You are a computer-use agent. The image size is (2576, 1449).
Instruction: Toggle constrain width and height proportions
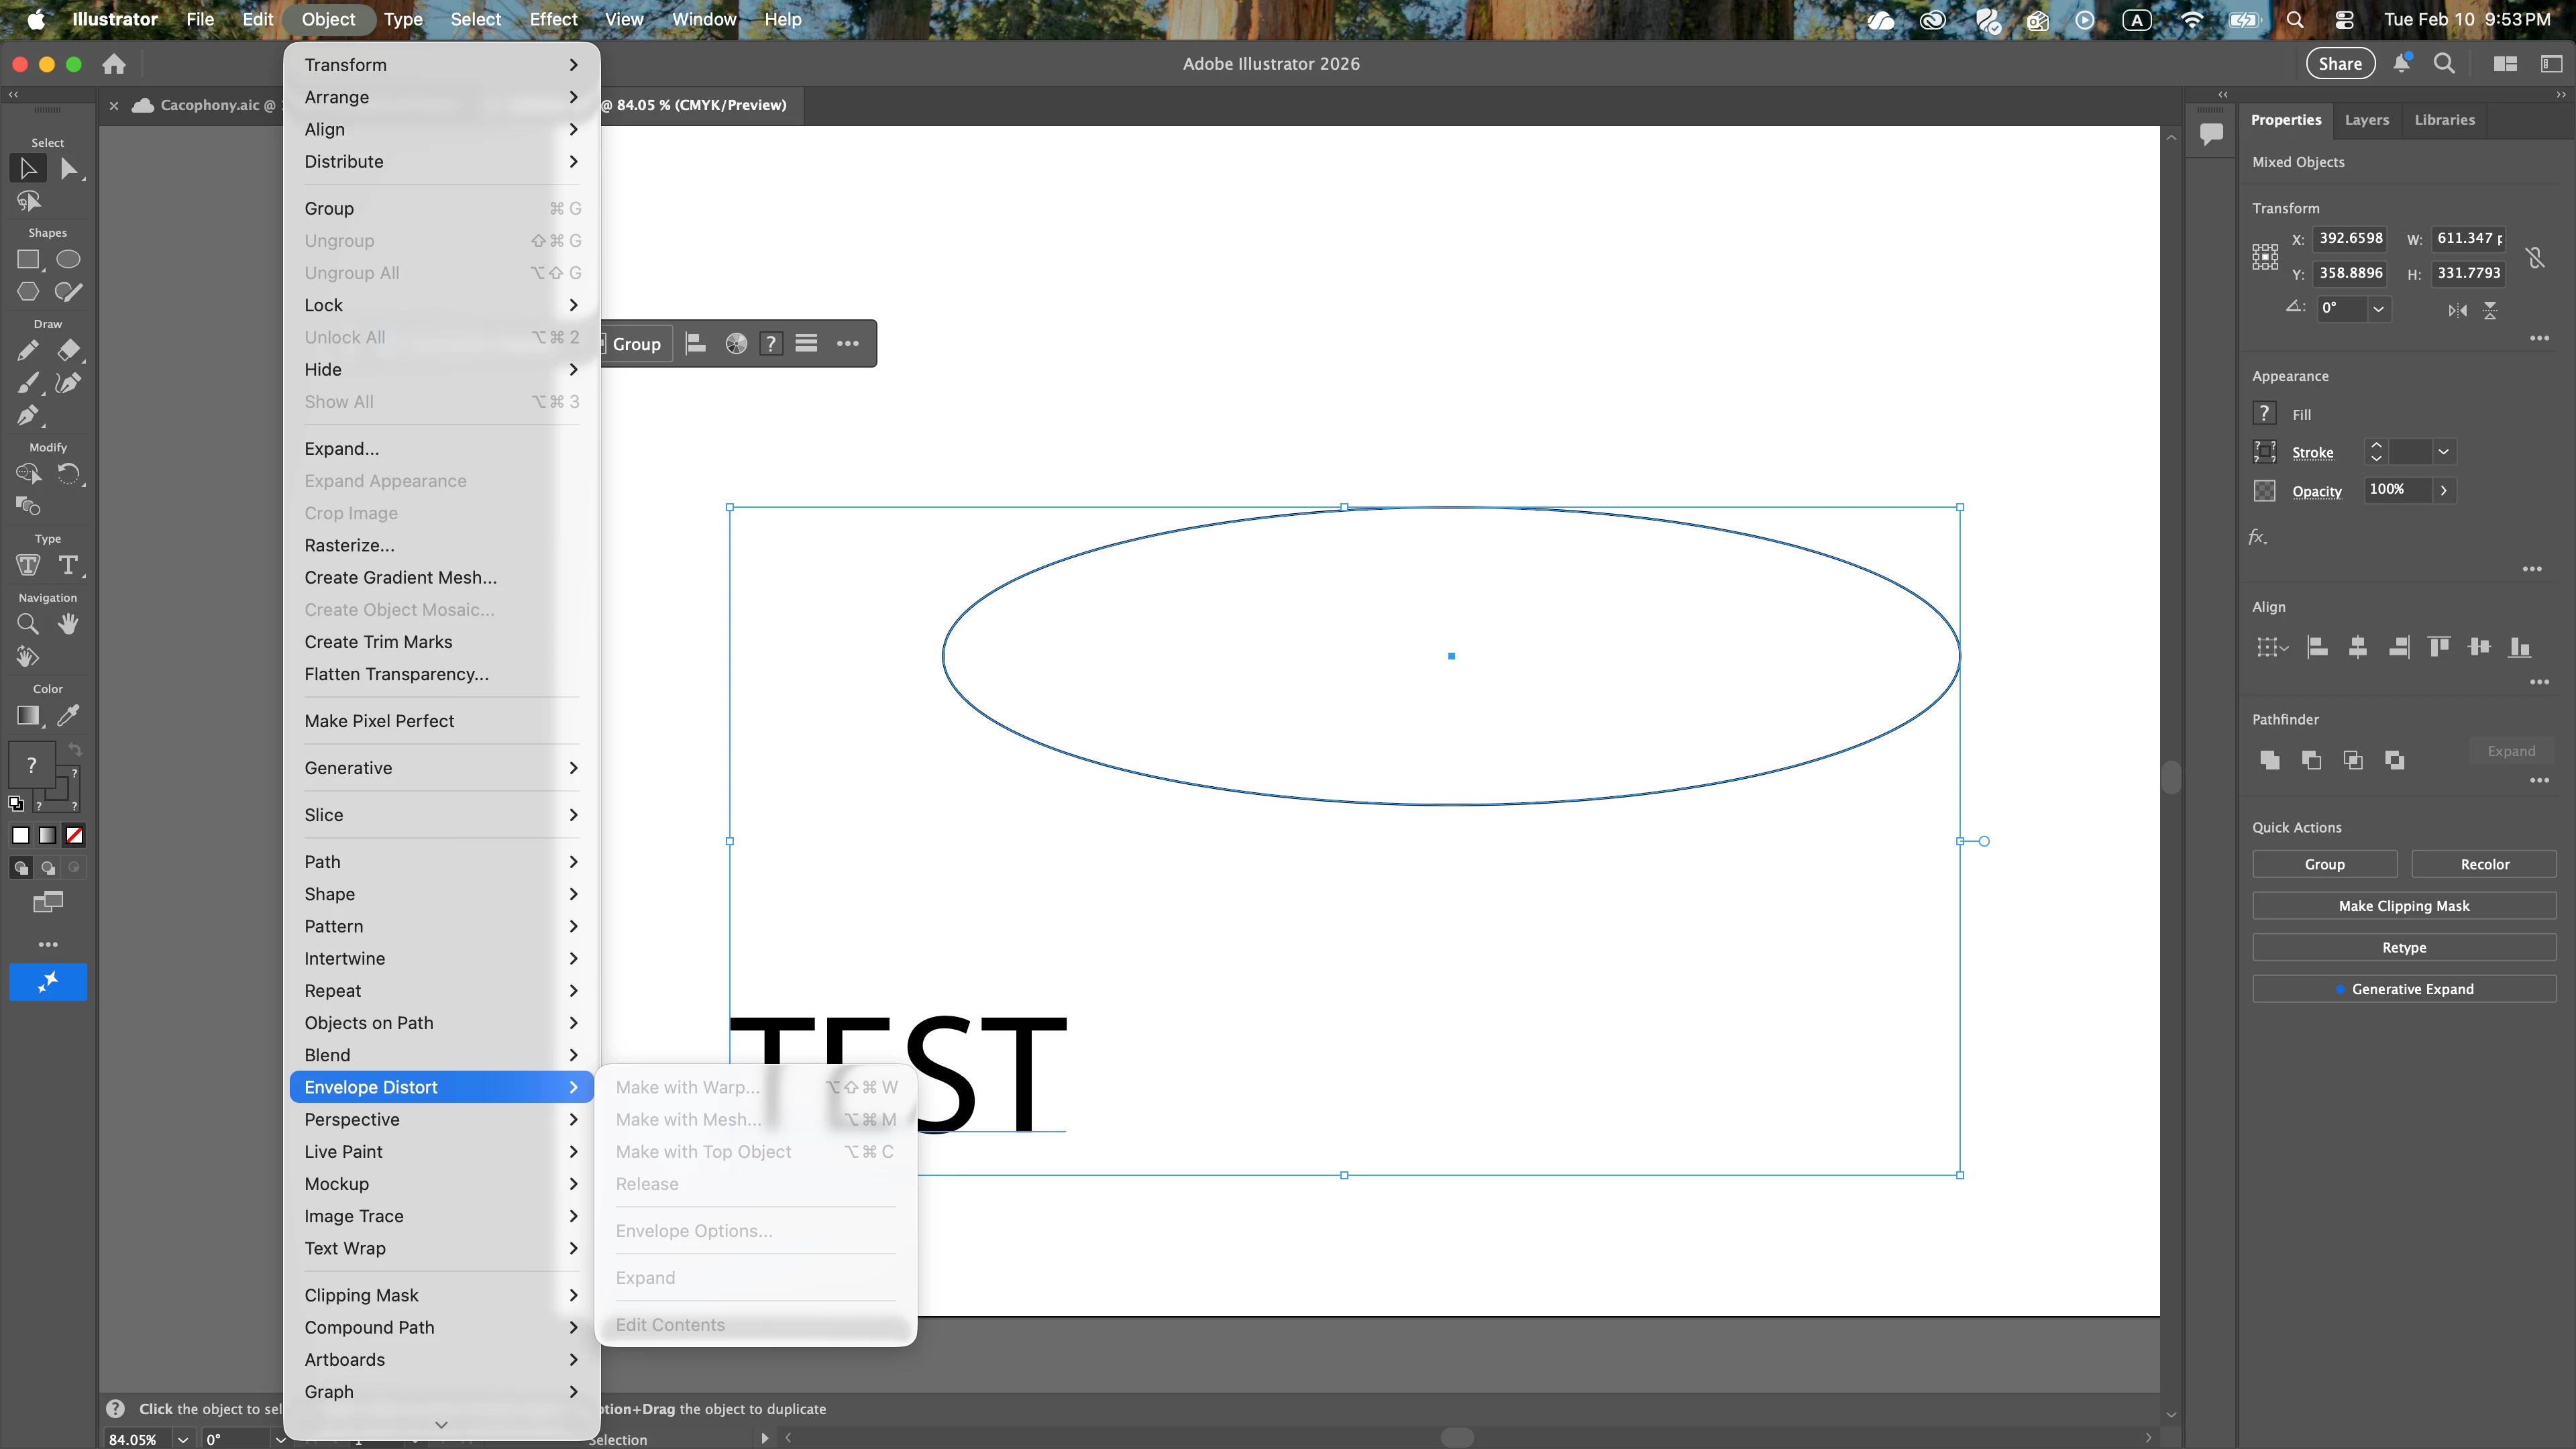[2535, 257]
